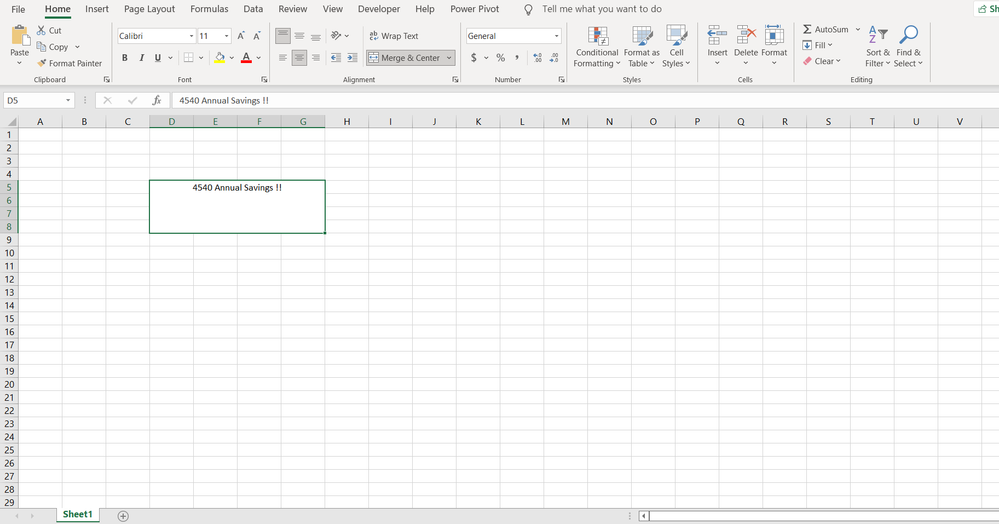This screenshot has width=999, height=524.
Task: Toggle Align Left
Action: coord(283,58)
